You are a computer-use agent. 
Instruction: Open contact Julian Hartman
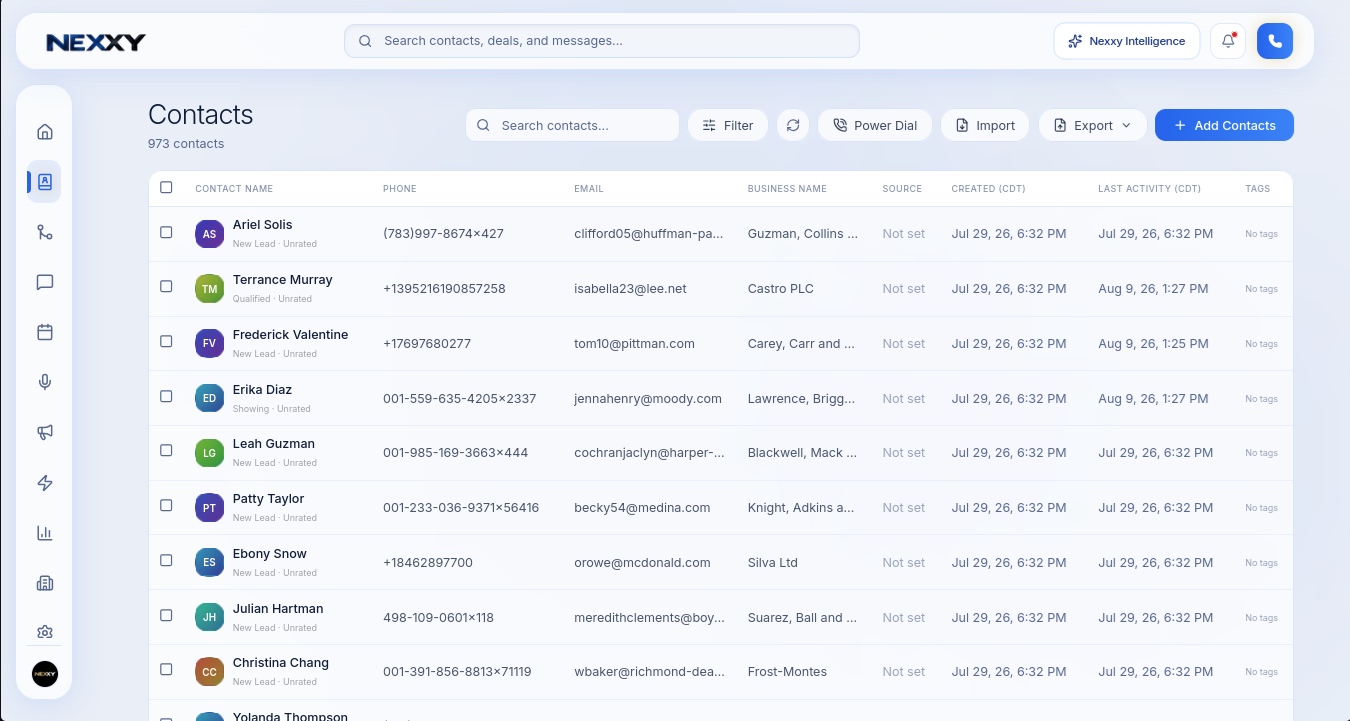click(x=278, y=609)
